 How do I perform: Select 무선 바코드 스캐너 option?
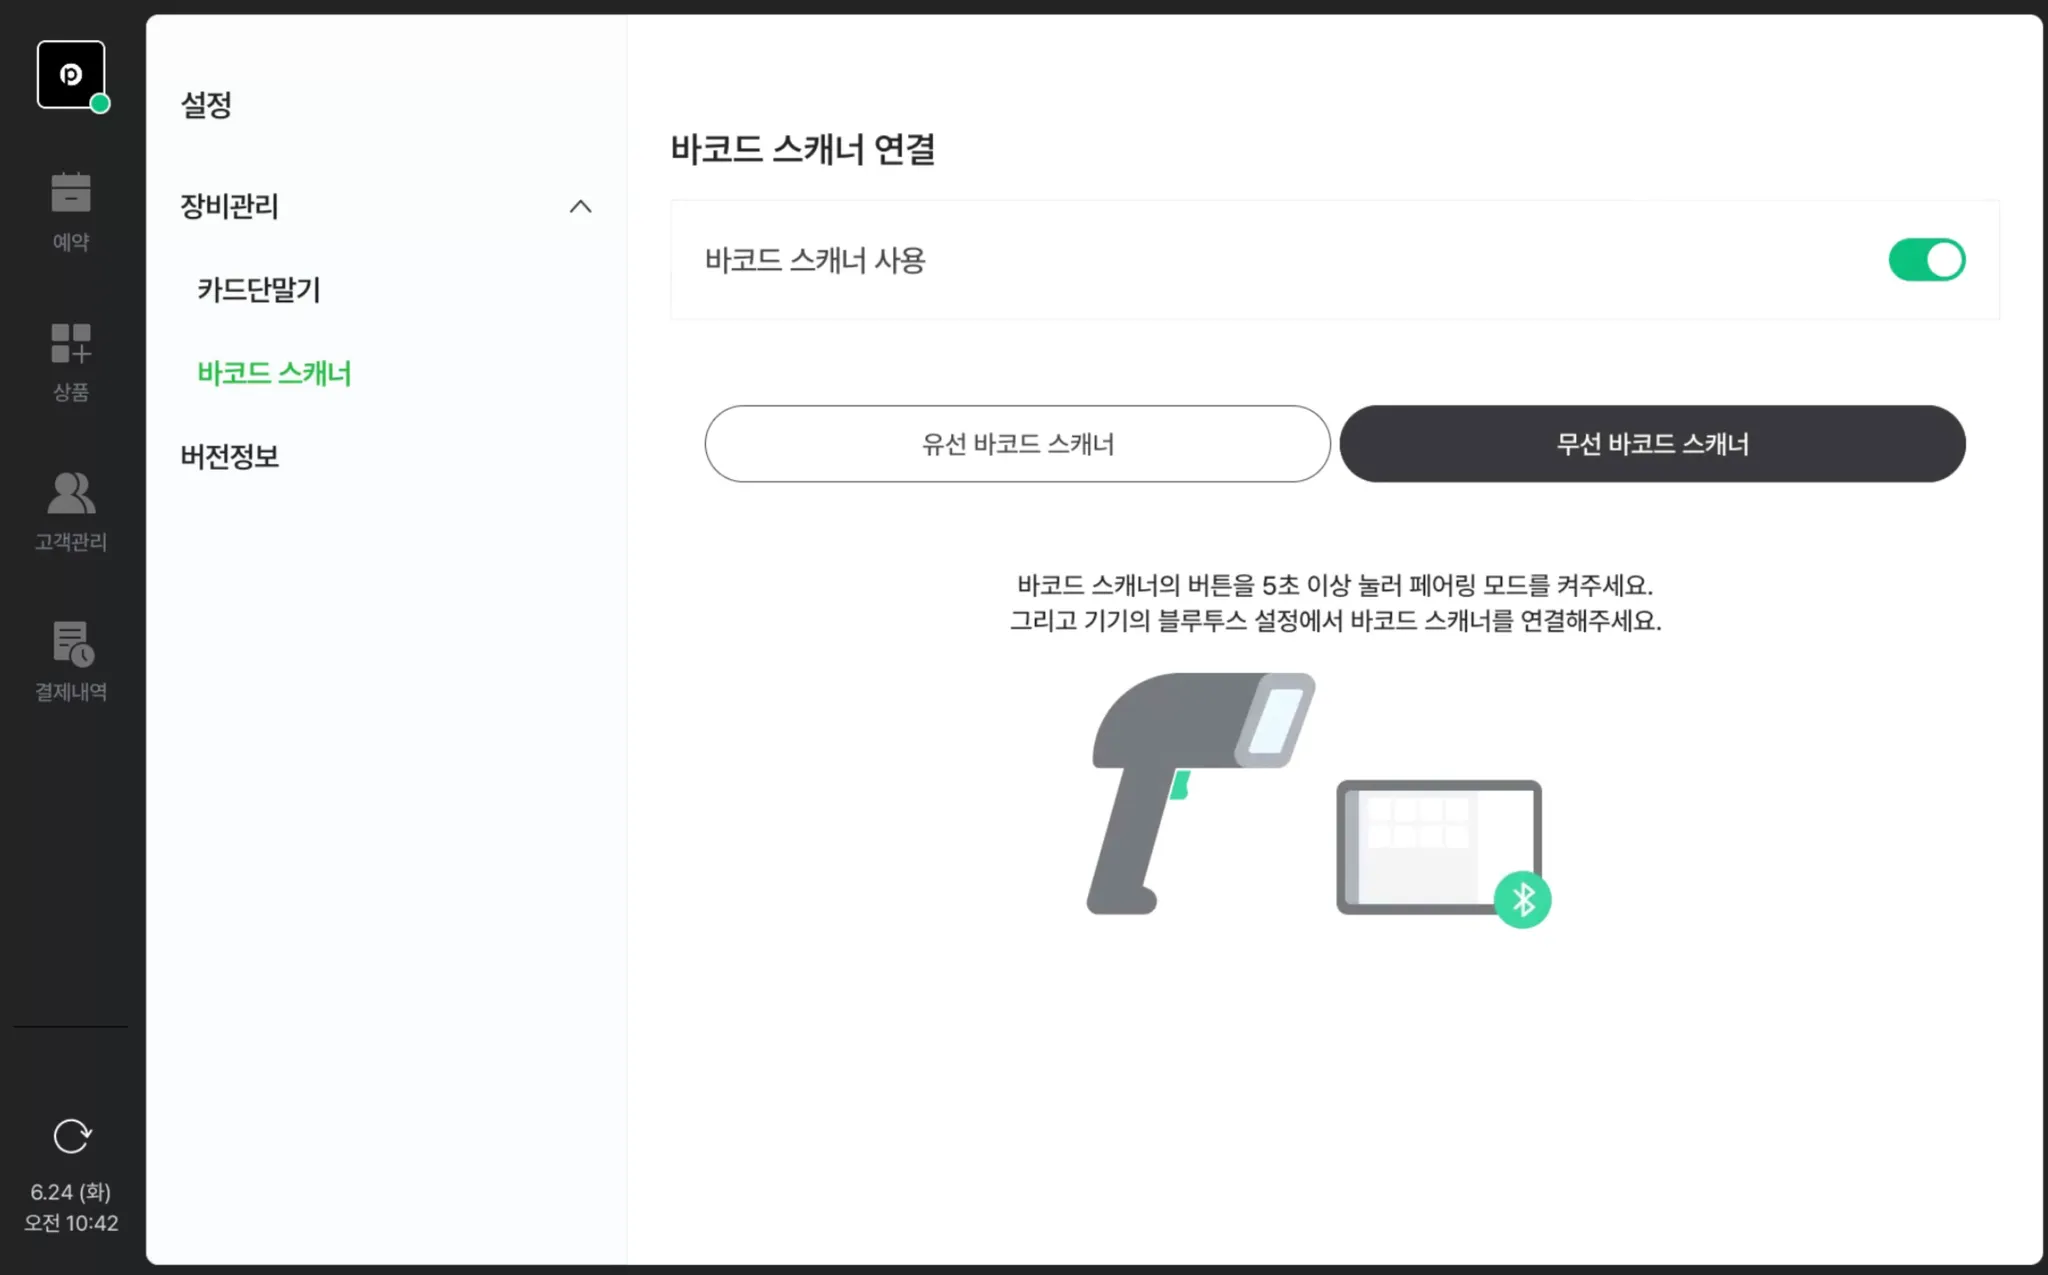tap(1652, 444)
